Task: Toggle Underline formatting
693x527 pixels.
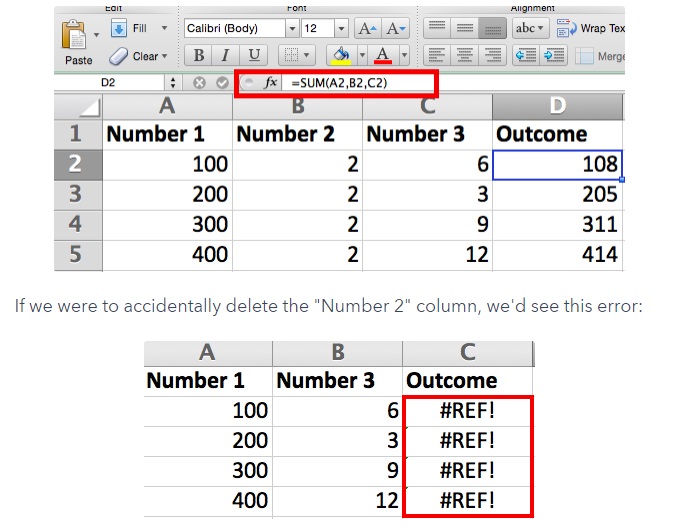Action: click(x=254, y=55)
